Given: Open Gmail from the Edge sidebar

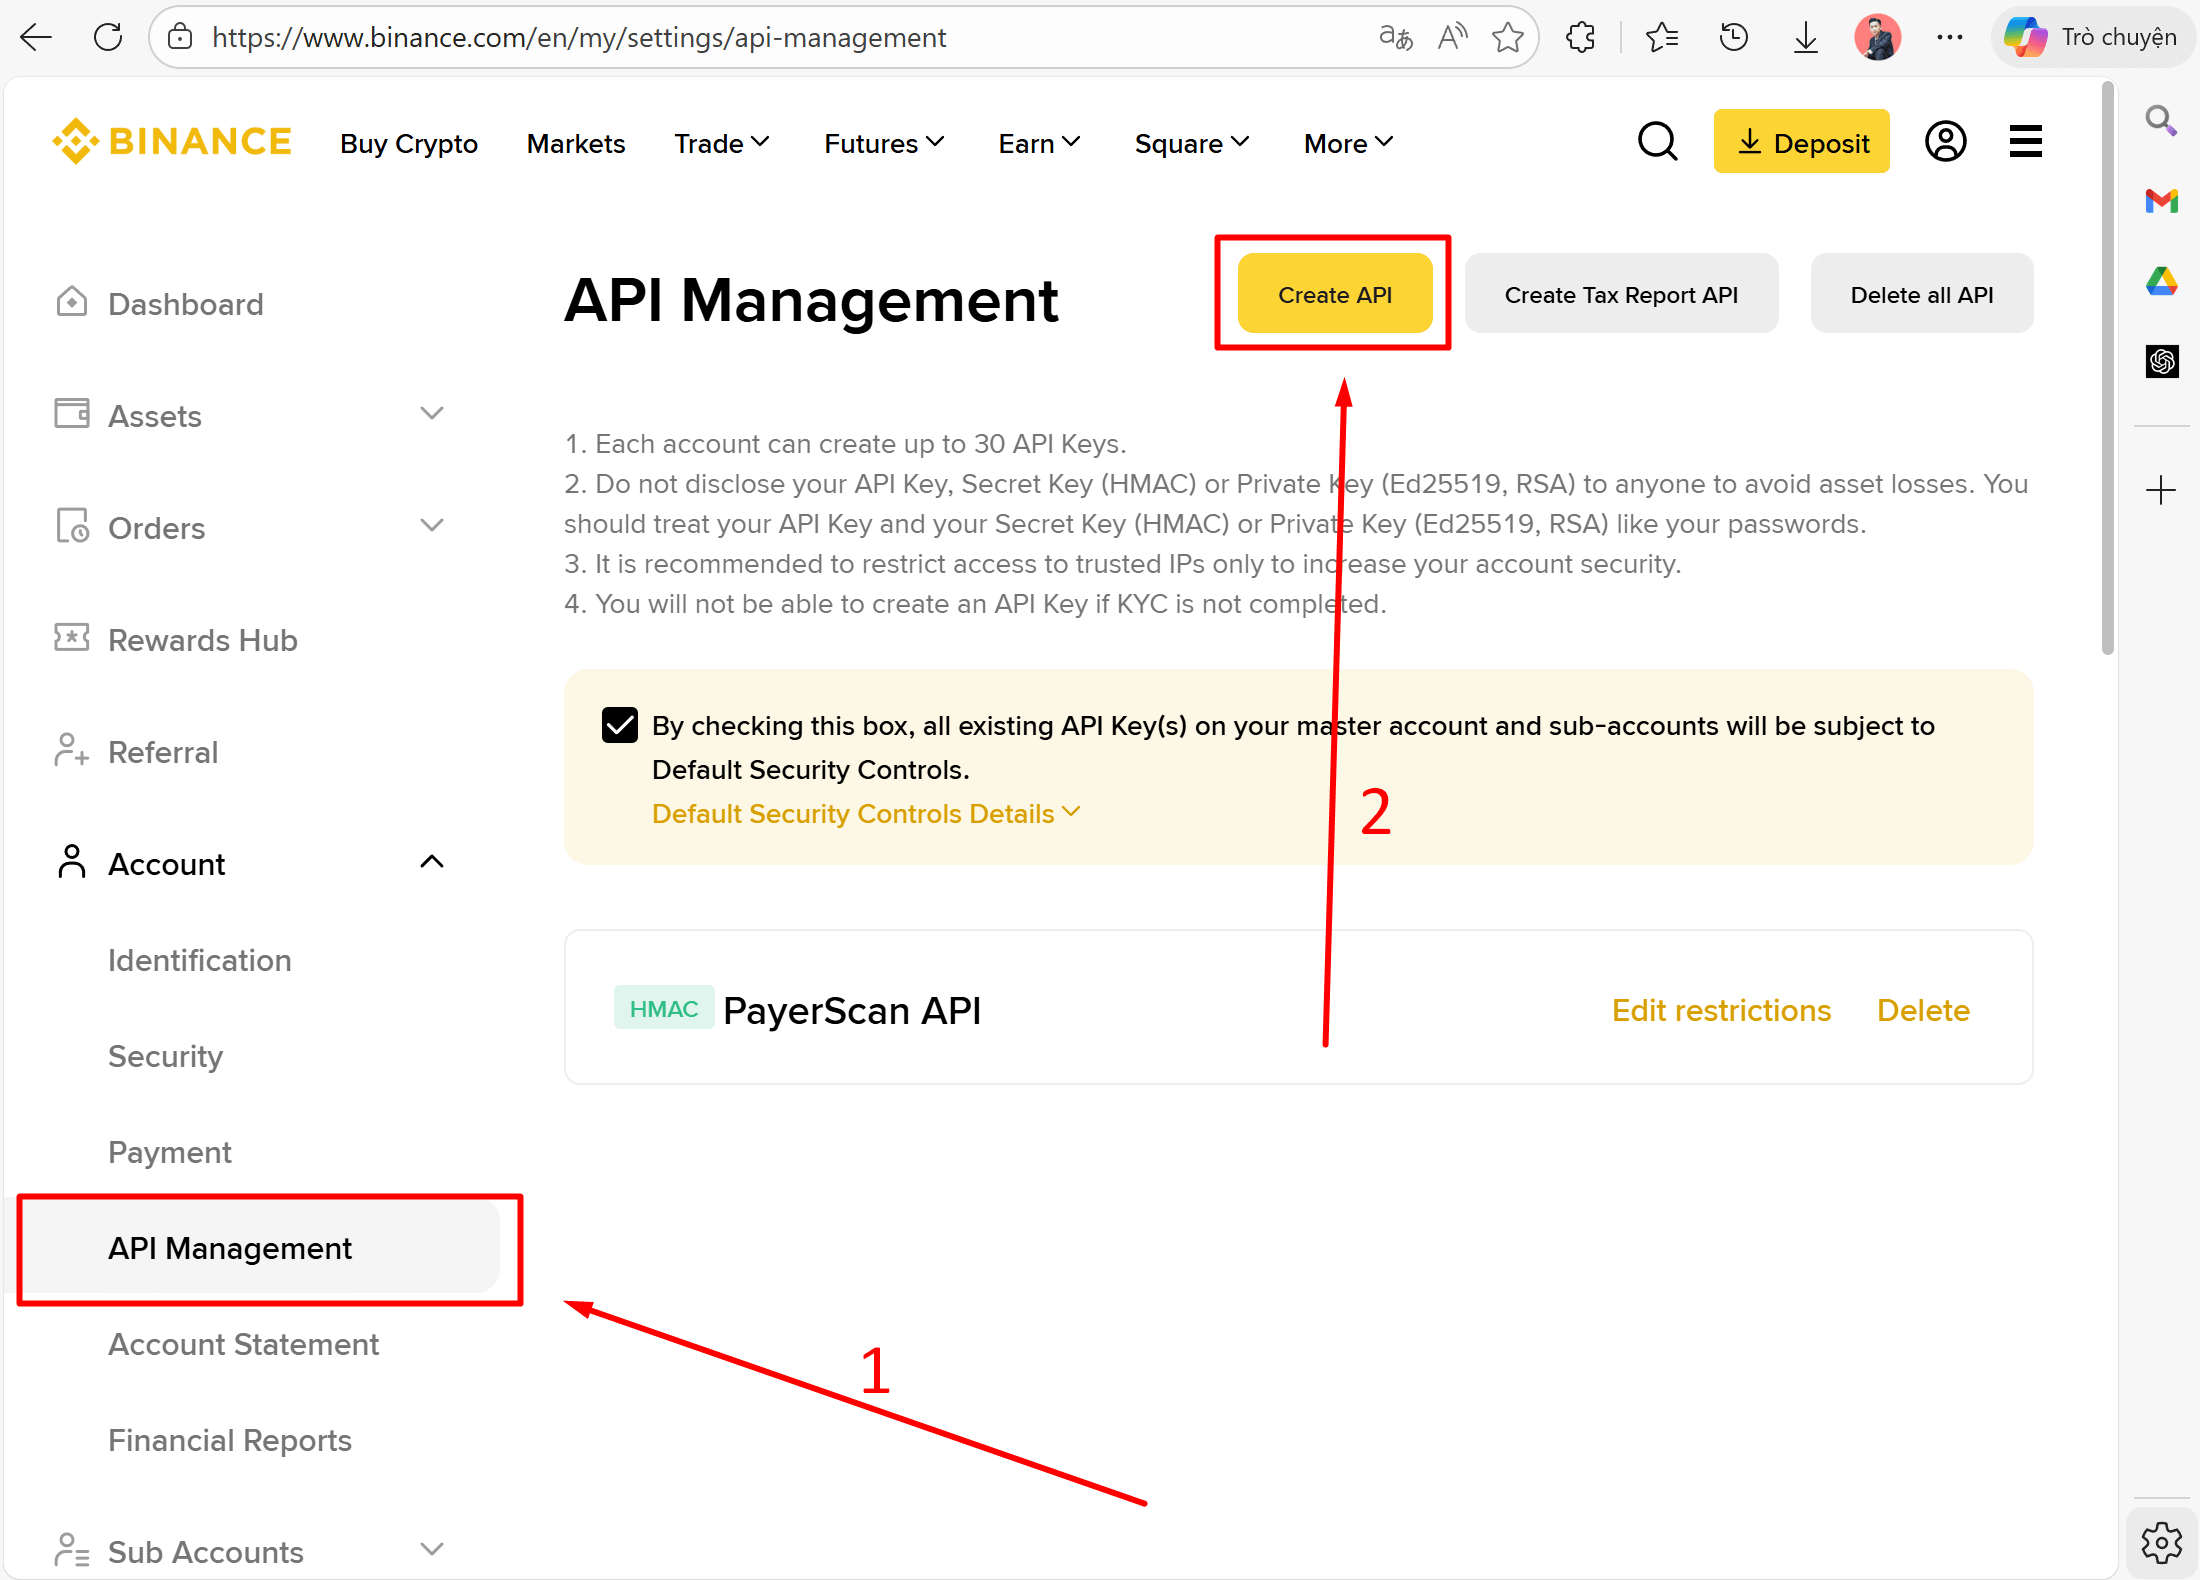Looking at the screenshot, I should tap(2161, 201).
